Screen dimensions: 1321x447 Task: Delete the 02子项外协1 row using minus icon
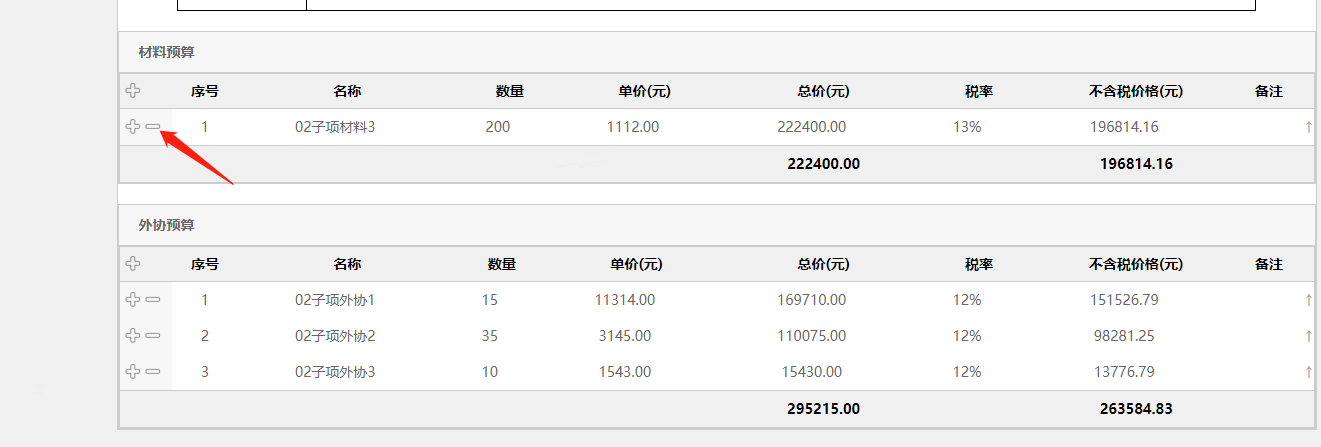tap(153, 299)
